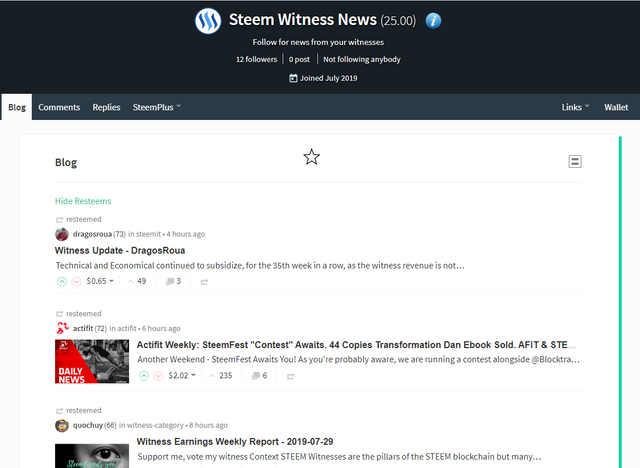Upvote the Witness Update - DragosRoua post
Screen dimensions: 640x468
[62, 282]
